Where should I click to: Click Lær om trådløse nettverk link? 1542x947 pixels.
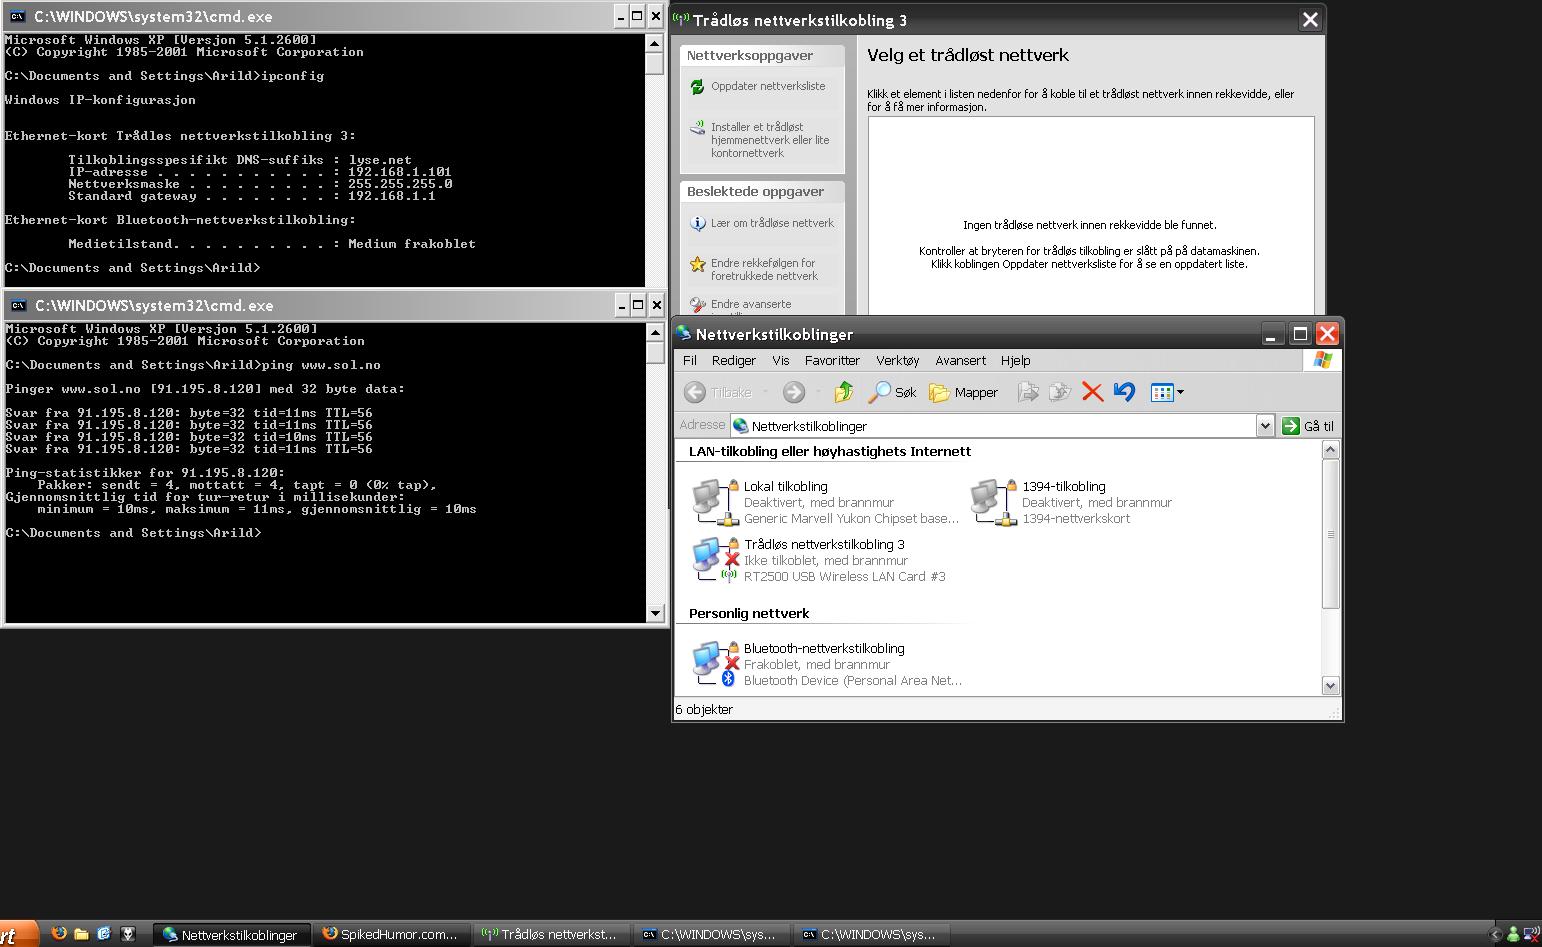pyautogui.click(x=772, y=223)
